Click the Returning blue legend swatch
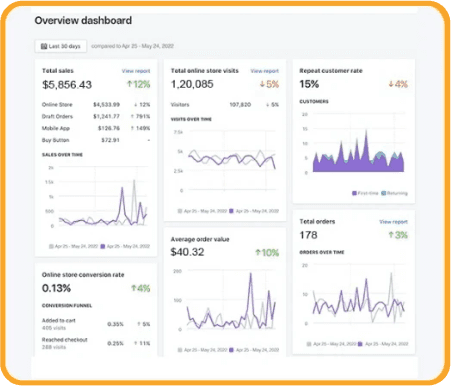The width and height of the screenshot is (451, 386). coord(384,193)
